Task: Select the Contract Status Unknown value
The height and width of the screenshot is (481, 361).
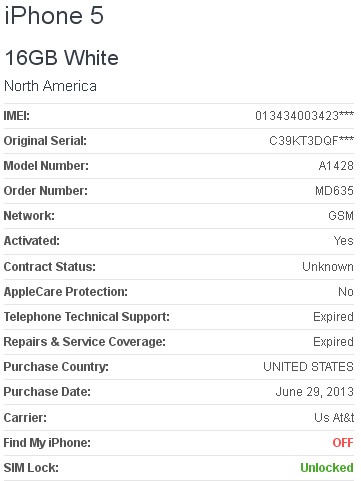Action: point(328,267)
